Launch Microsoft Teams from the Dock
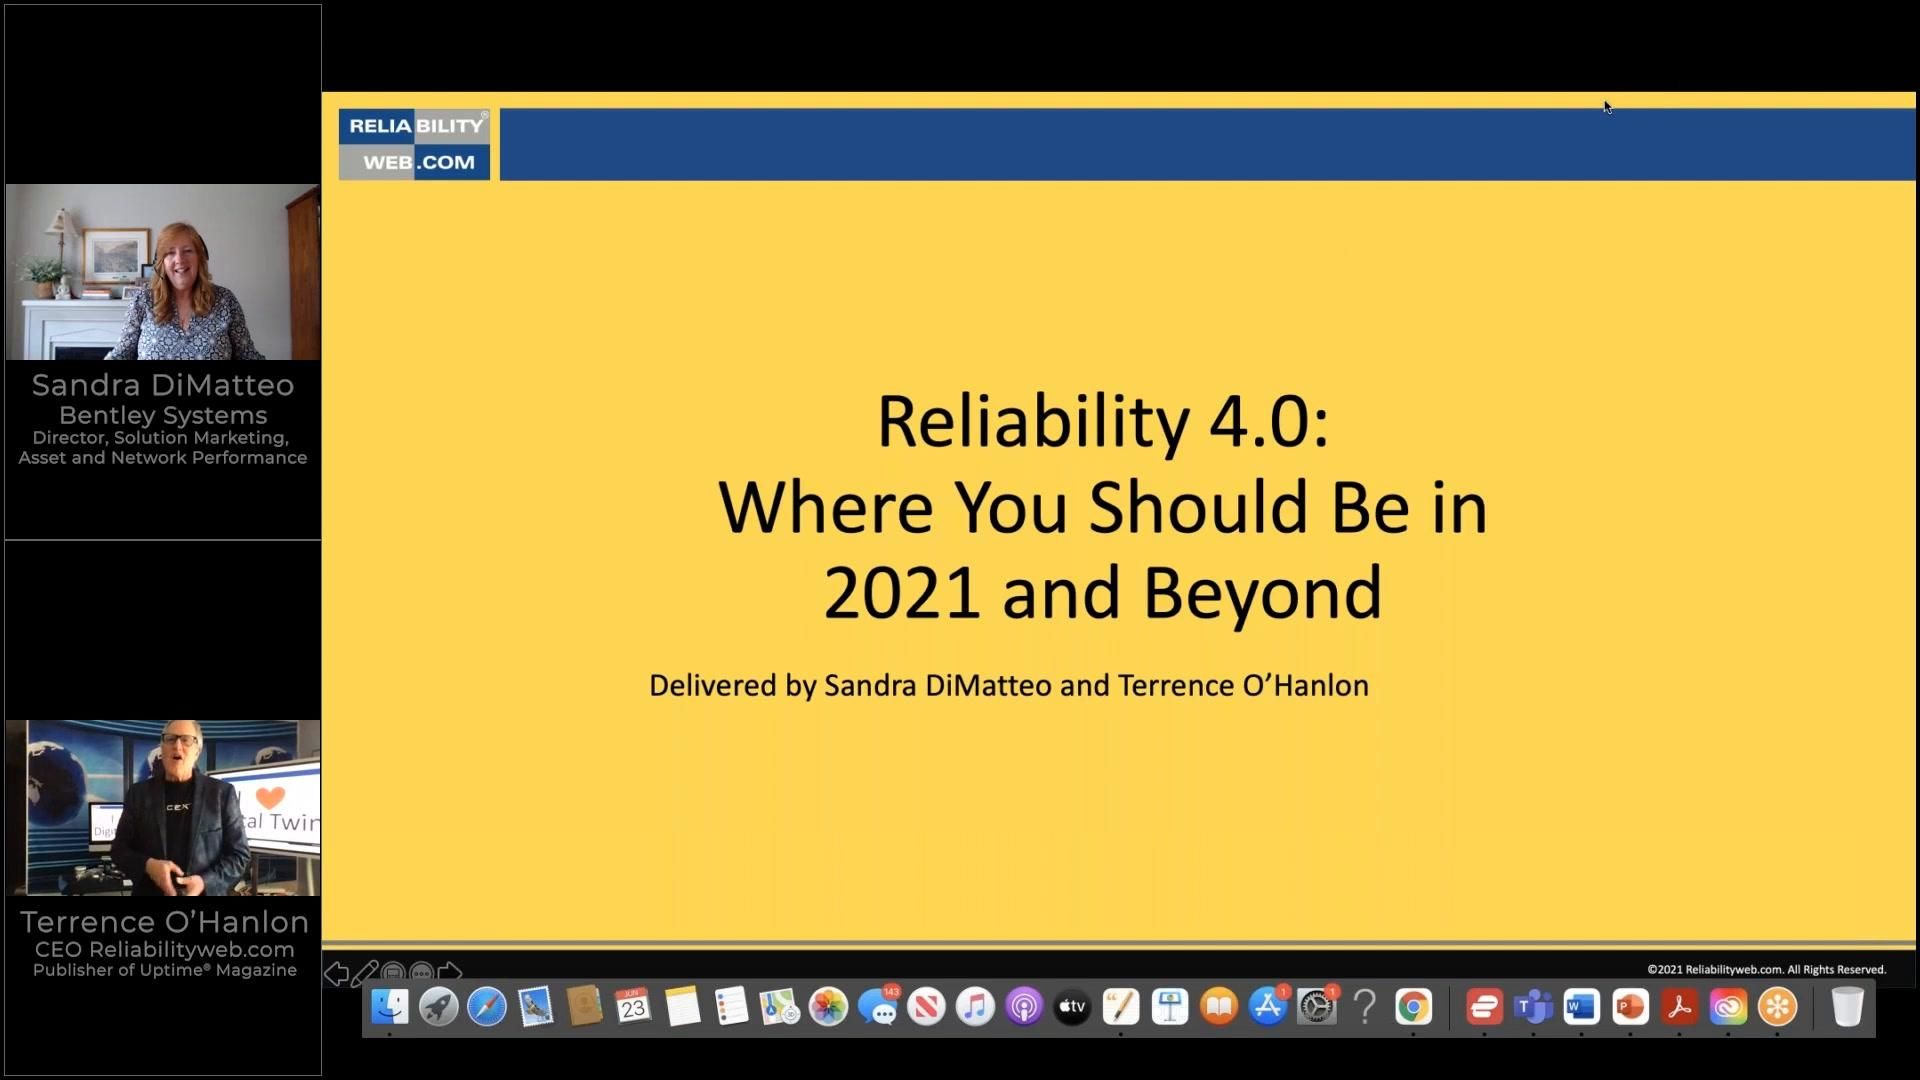This screenshot has height=1080, width=1920. coord(1533,1008)
